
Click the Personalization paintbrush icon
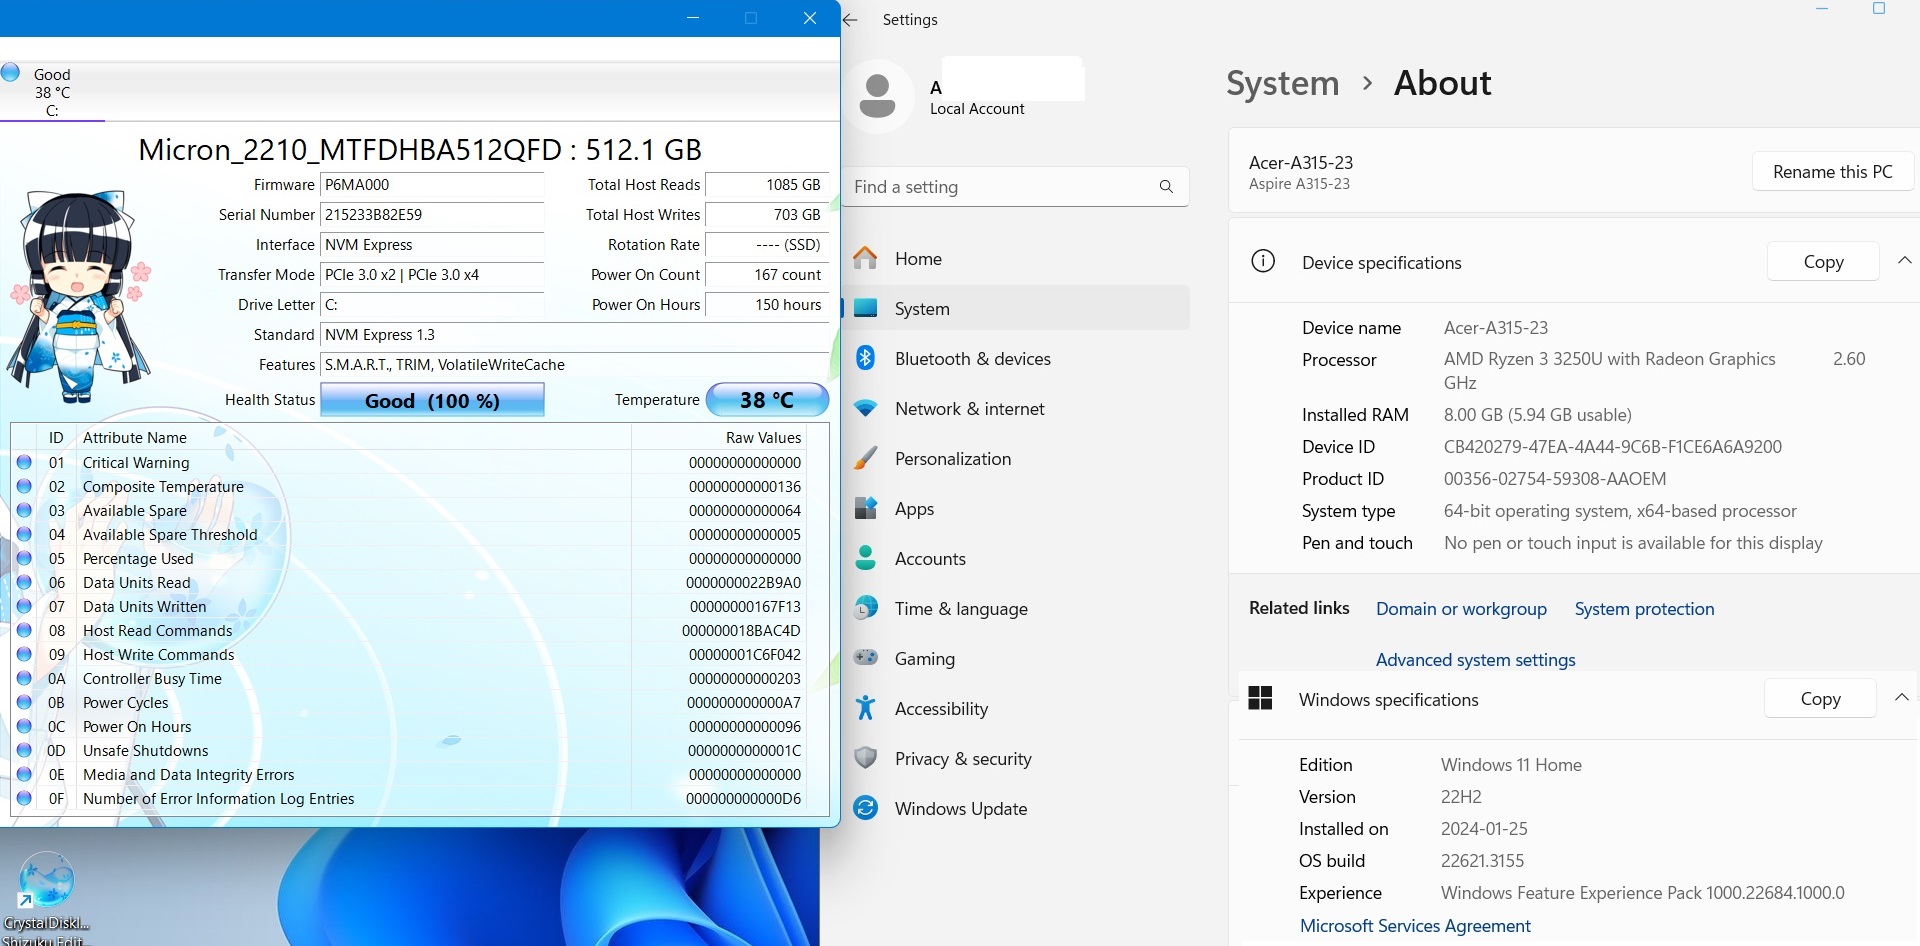tap(865, 458)
